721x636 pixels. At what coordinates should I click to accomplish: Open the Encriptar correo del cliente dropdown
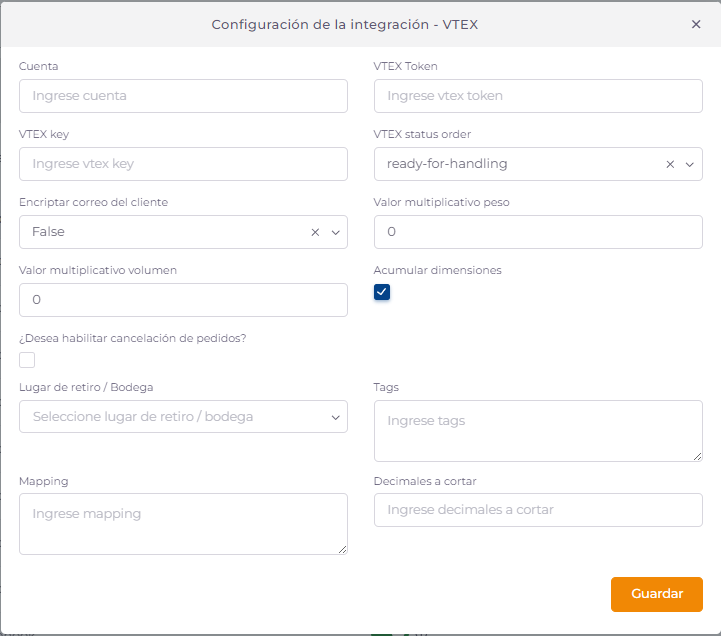[335, 232]
